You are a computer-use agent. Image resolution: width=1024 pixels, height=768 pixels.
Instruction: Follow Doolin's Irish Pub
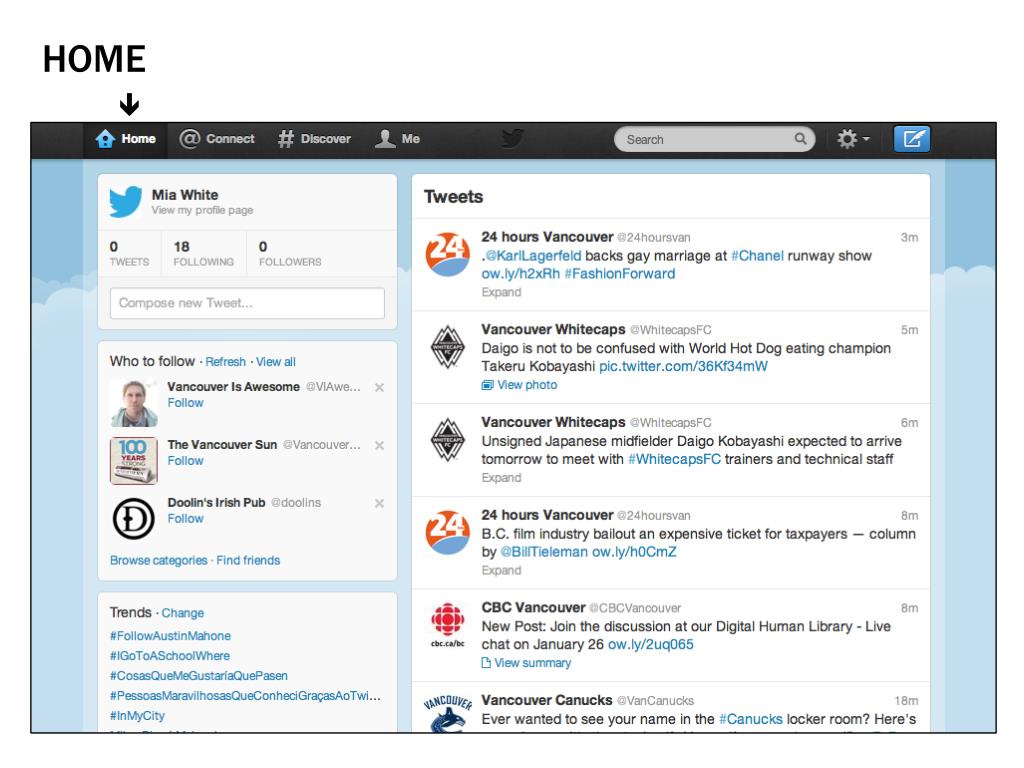coord(185,519)
